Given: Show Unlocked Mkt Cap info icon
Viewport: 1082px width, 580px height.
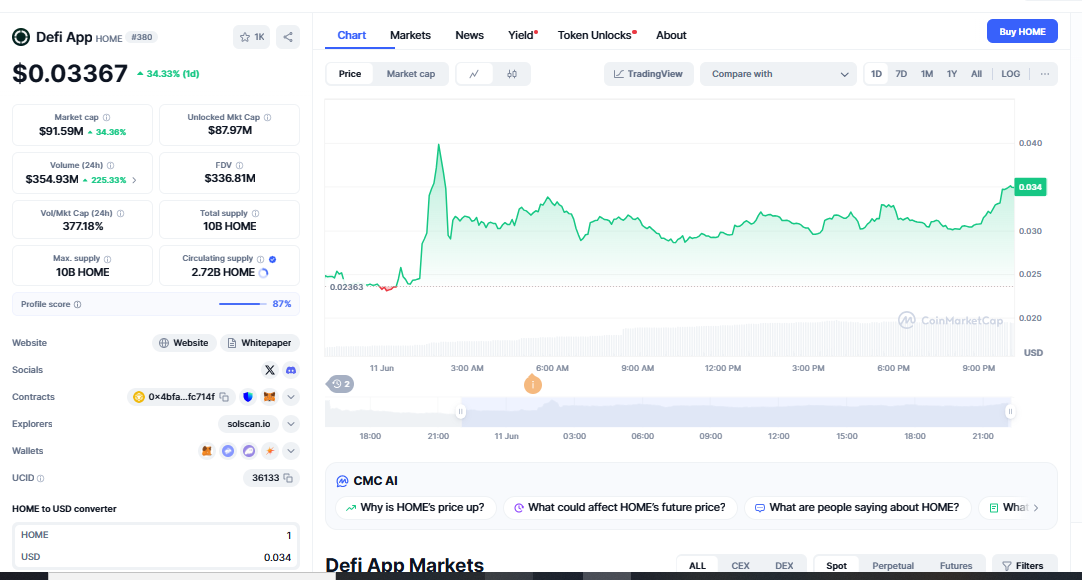Looking at the screenshot, I should 268,118.
